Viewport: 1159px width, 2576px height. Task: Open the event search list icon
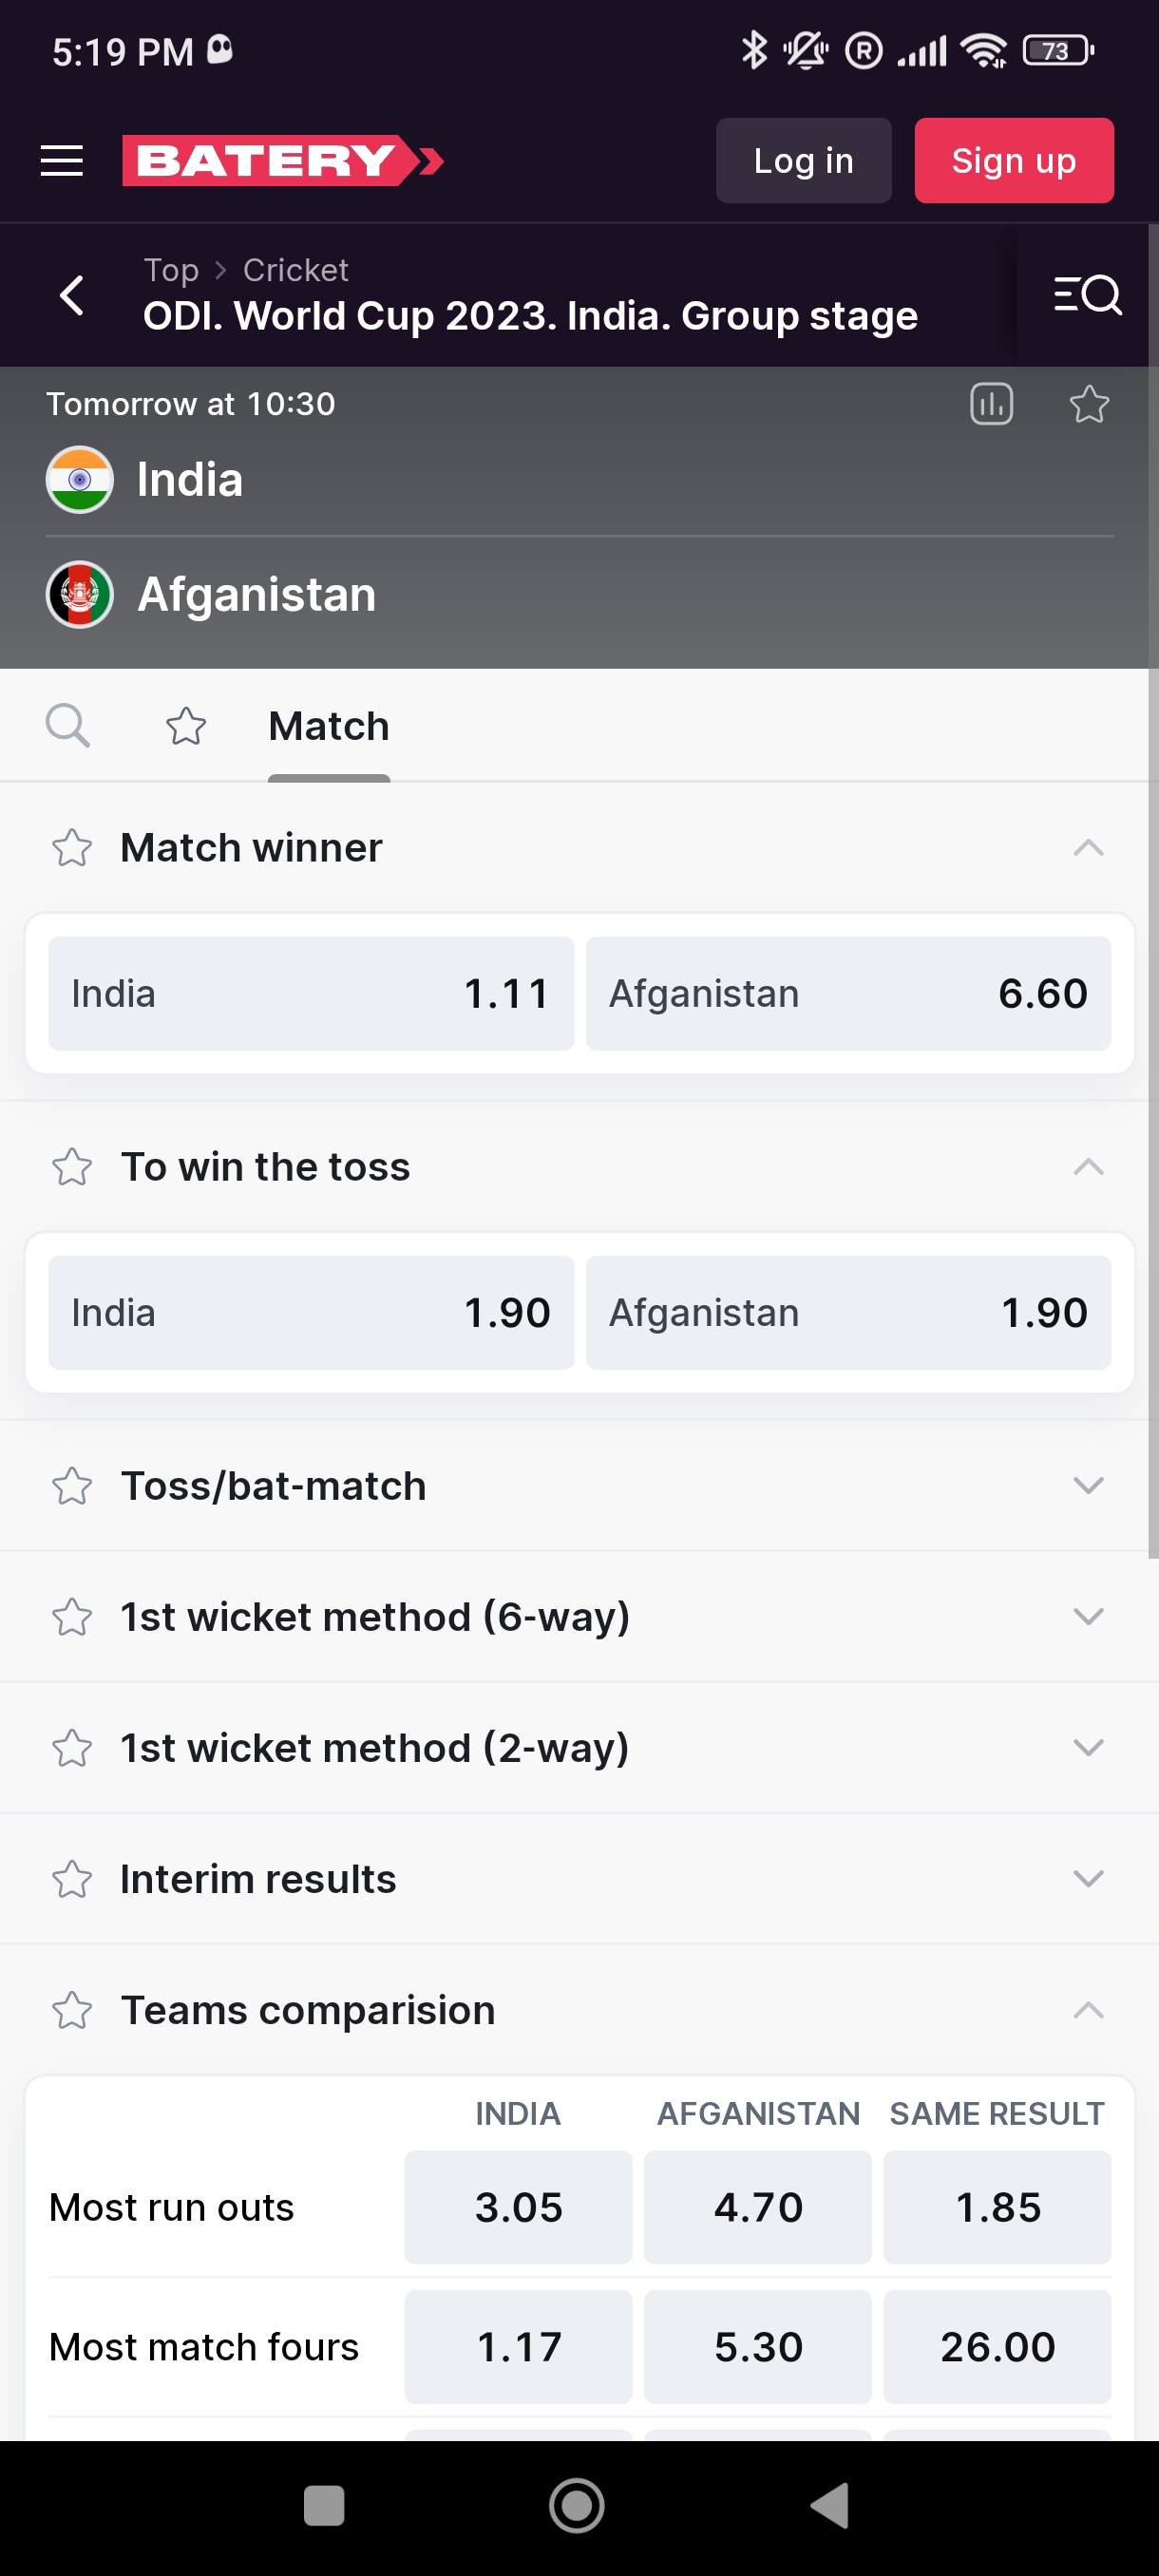1087,295
